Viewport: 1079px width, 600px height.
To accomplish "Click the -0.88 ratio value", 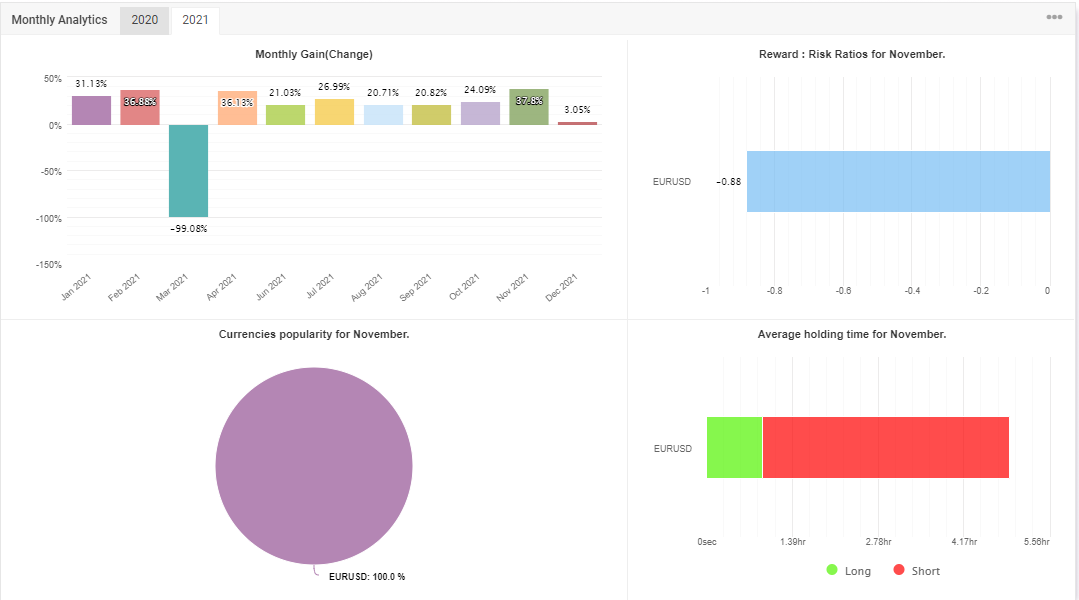I will (729, 182).
